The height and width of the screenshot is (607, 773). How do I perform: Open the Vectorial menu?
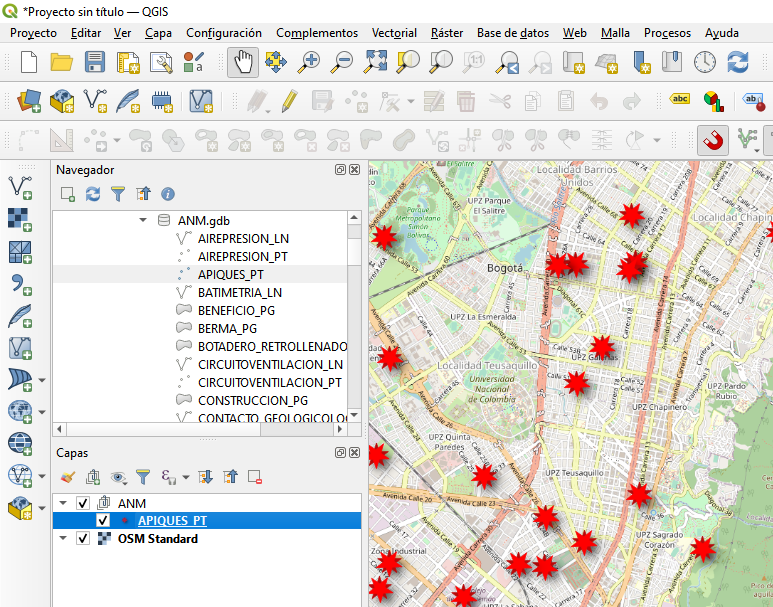point(394,33)
